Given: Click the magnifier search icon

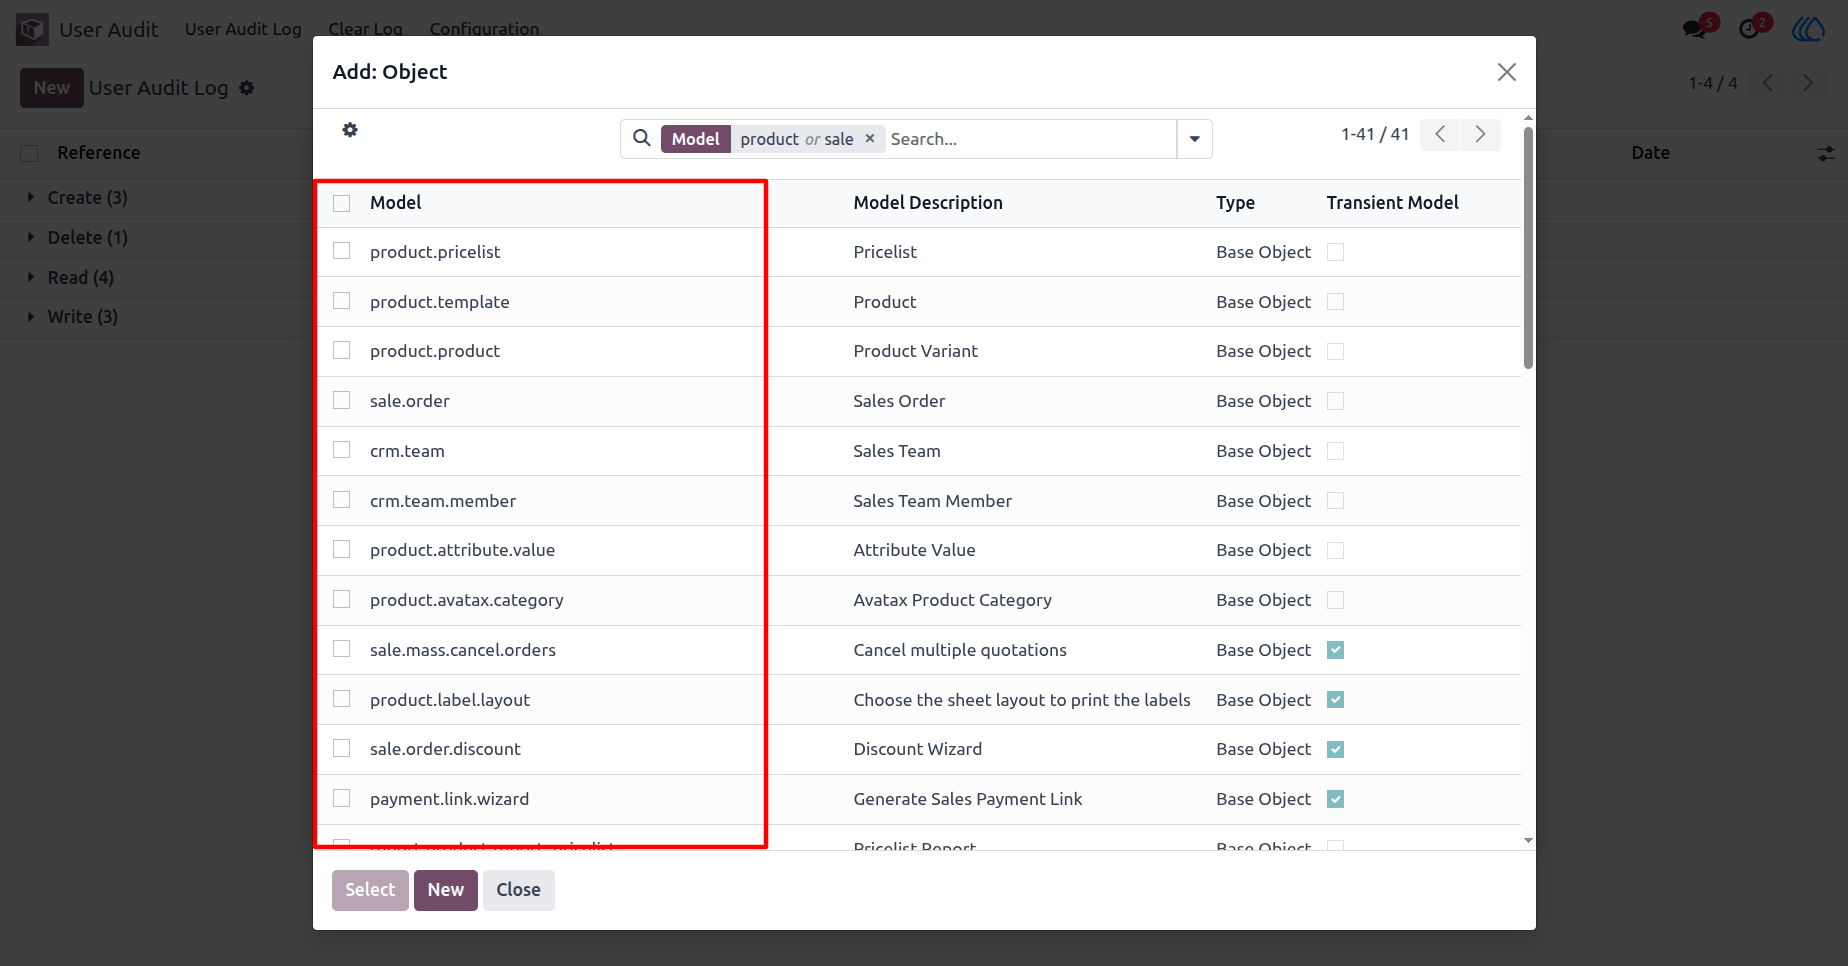Looking at the screenshot, I should point(642,138).
